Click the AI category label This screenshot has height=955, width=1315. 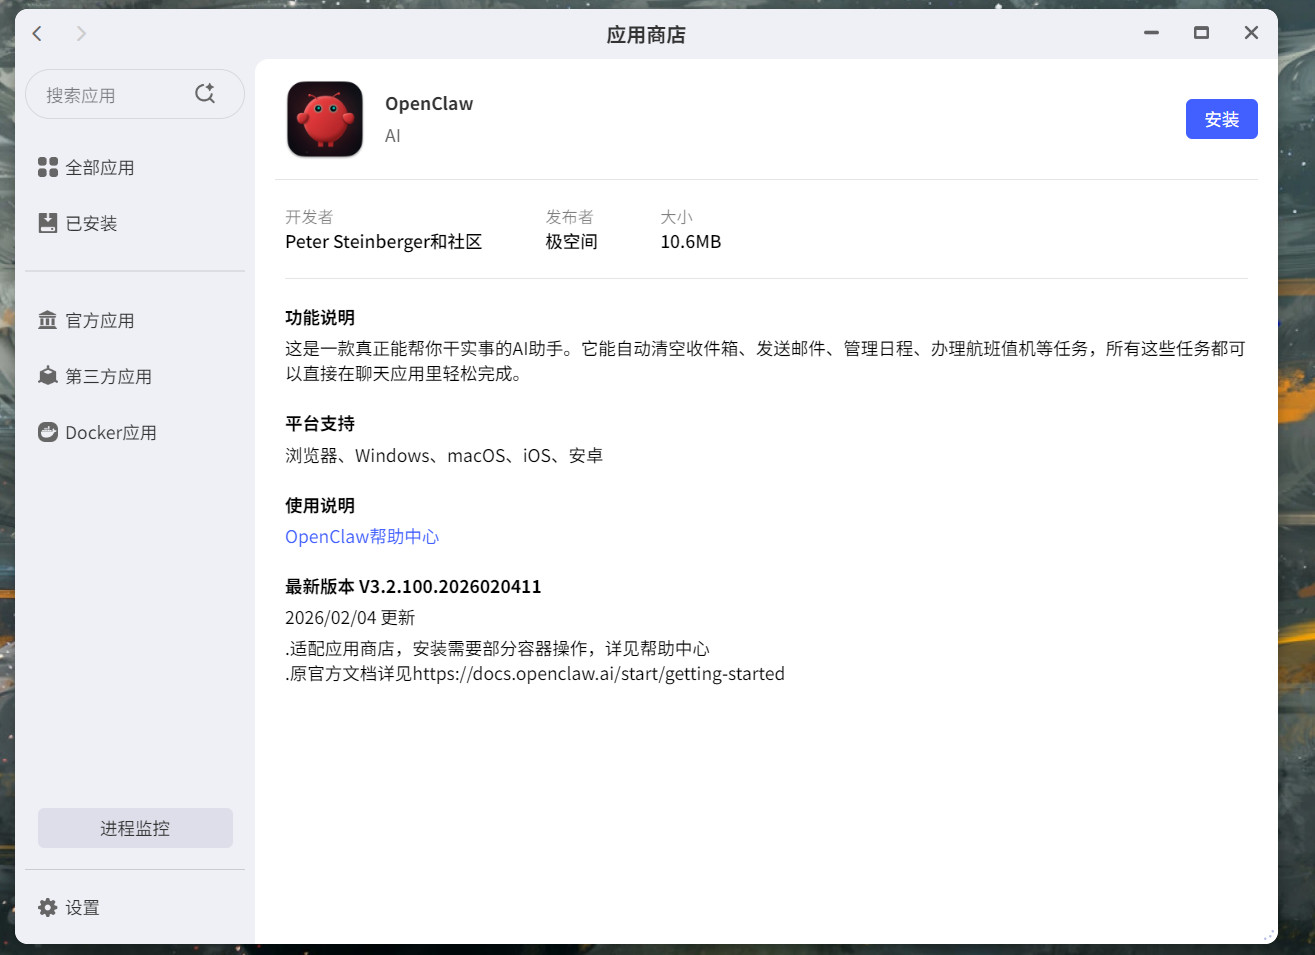pyautogui.click(x=393, y=136)
